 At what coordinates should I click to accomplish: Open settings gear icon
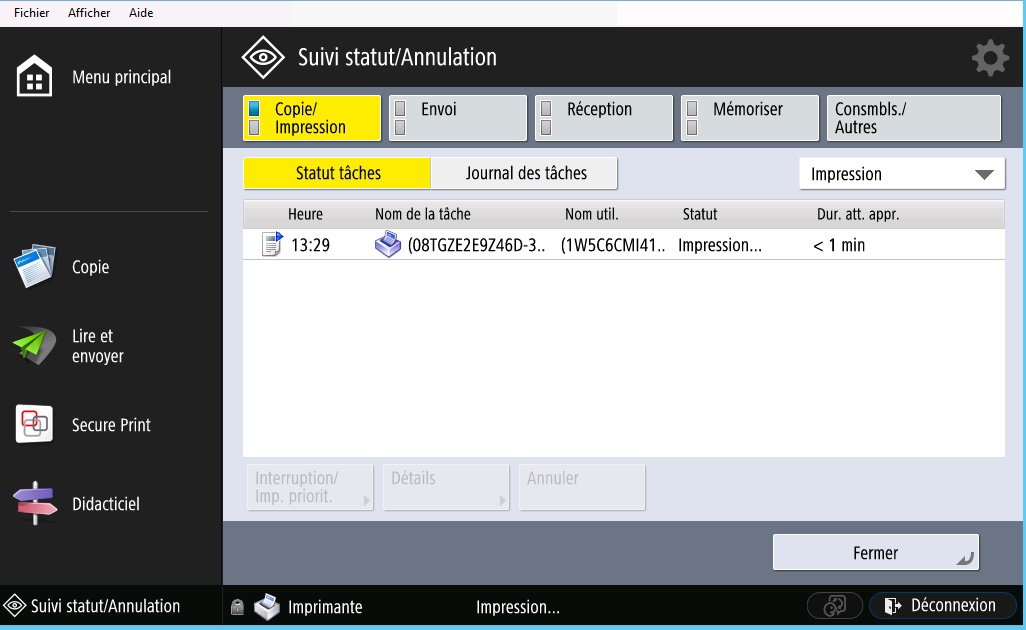pos(989,58)
